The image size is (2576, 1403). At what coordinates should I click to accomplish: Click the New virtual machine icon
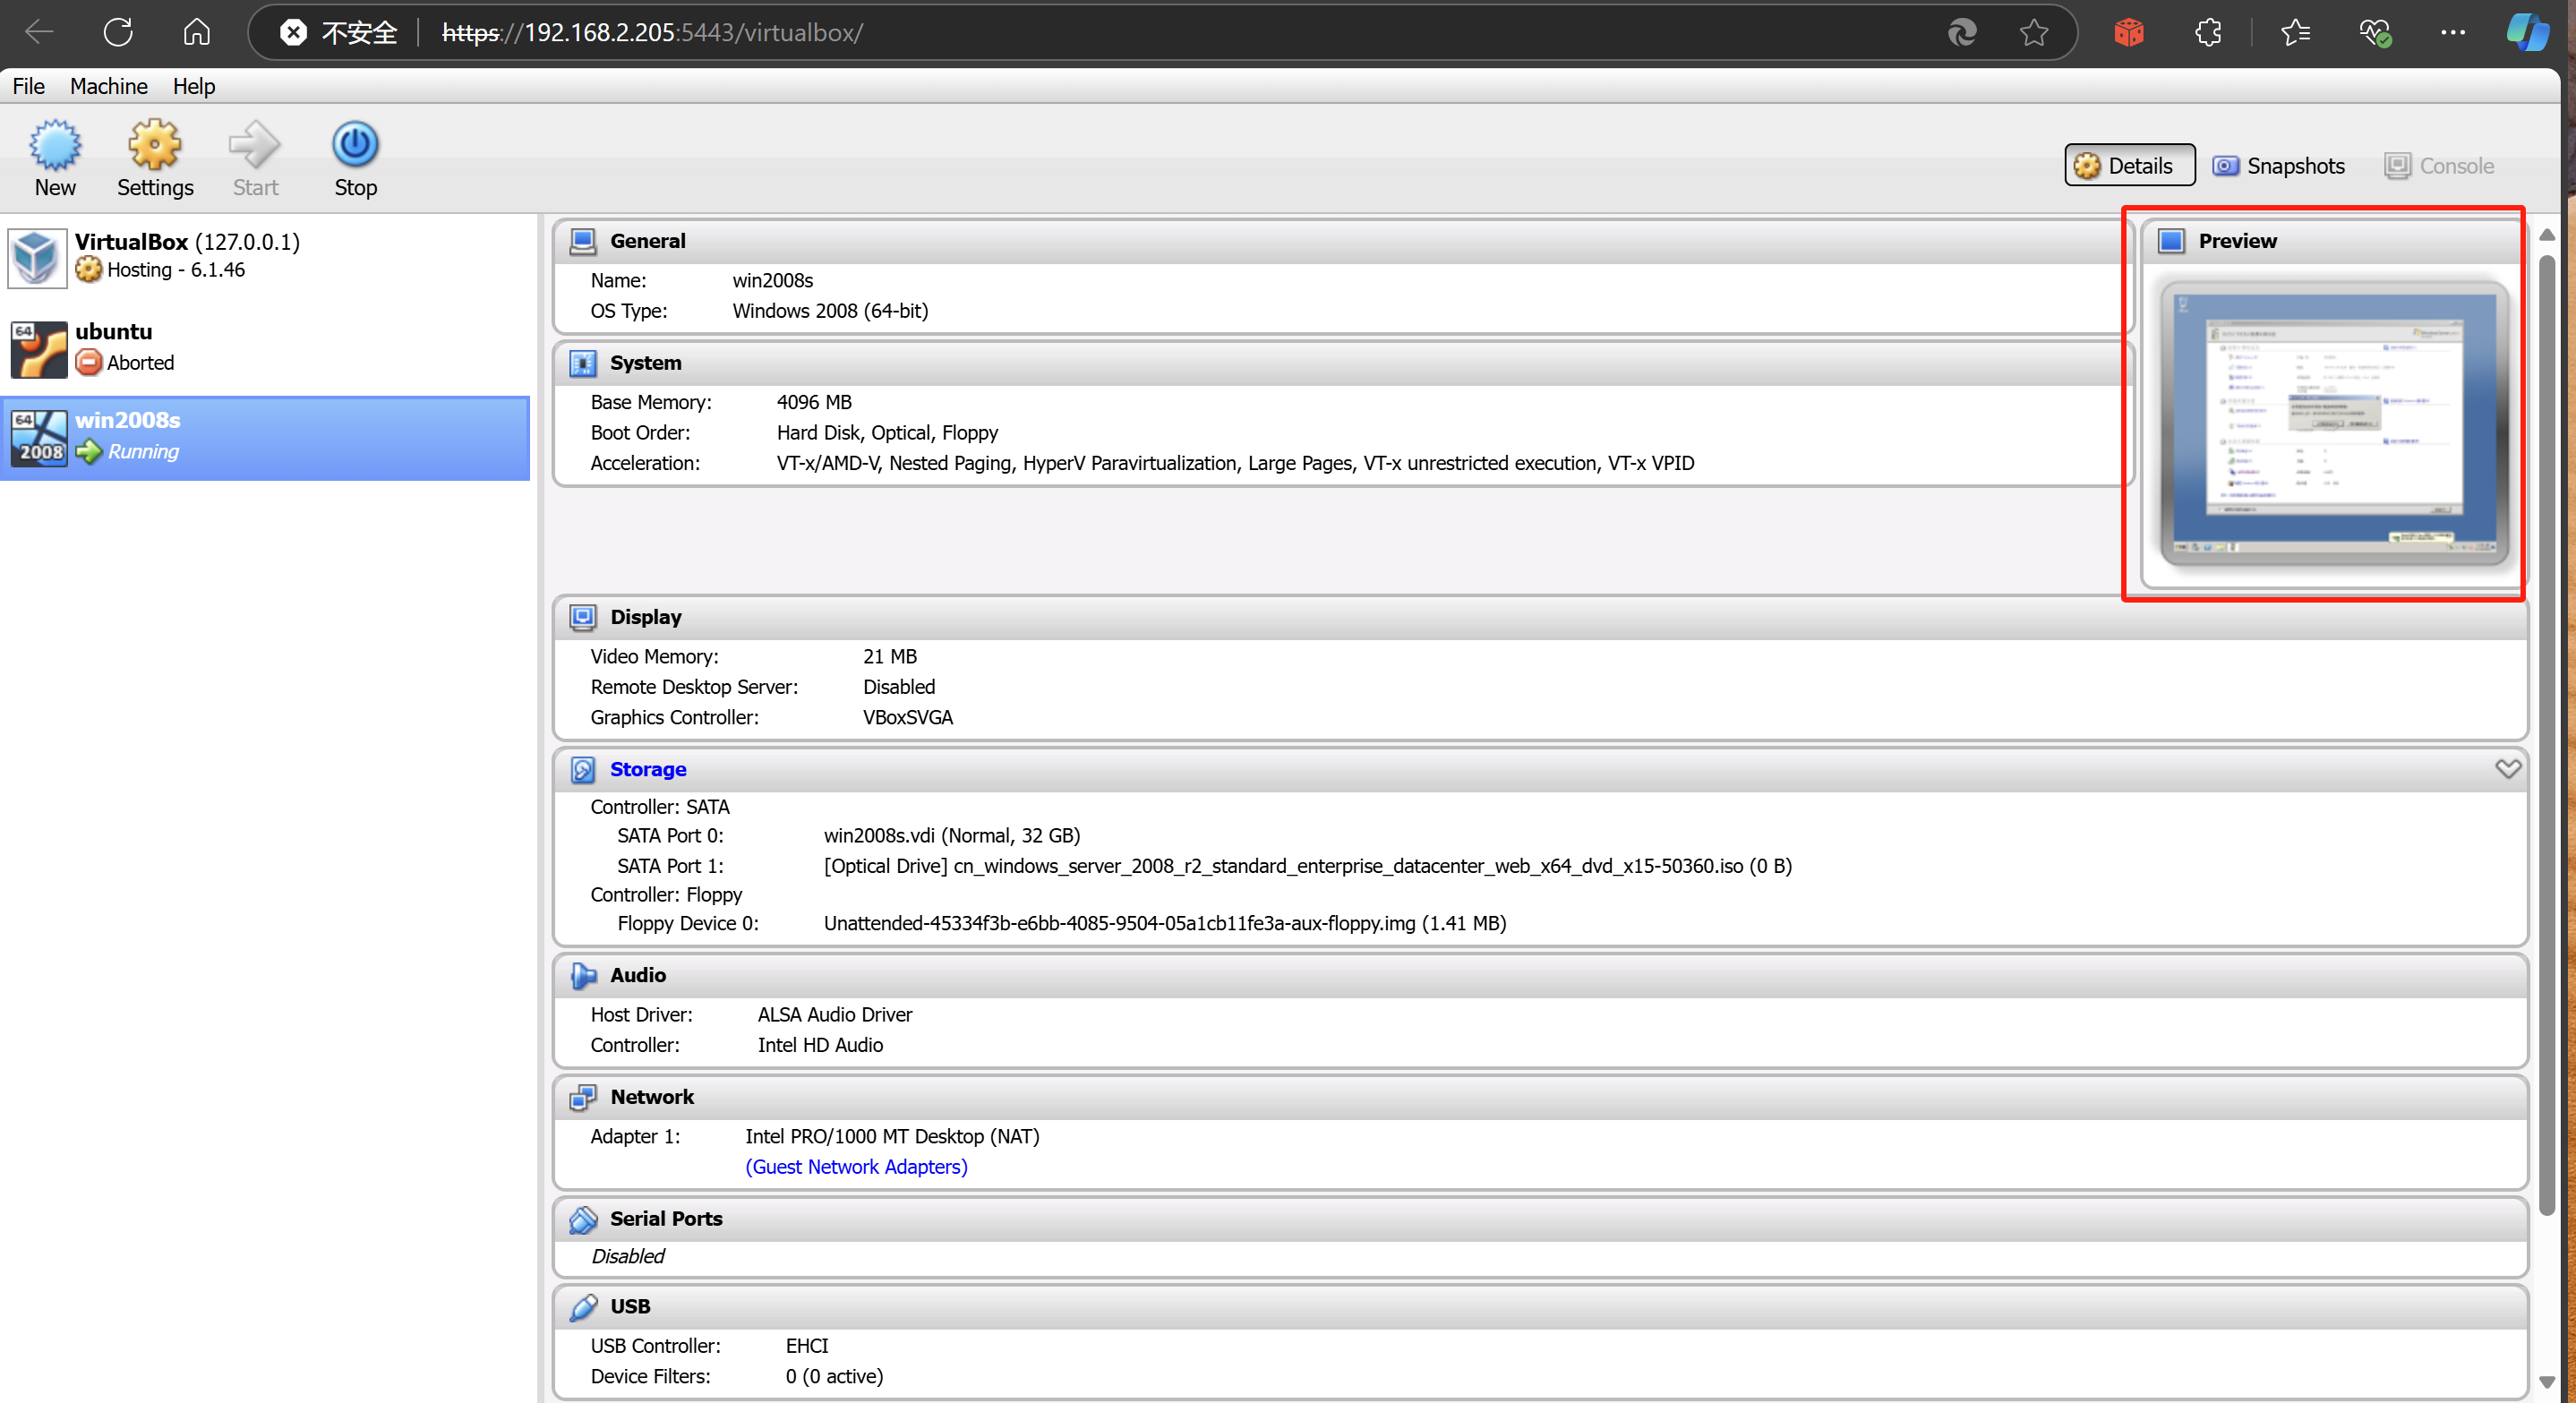point(54,145)
